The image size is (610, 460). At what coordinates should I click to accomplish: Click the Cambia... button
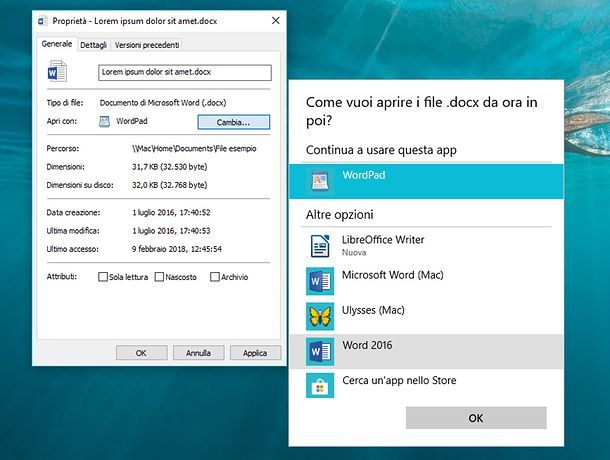tap(233, 122)
